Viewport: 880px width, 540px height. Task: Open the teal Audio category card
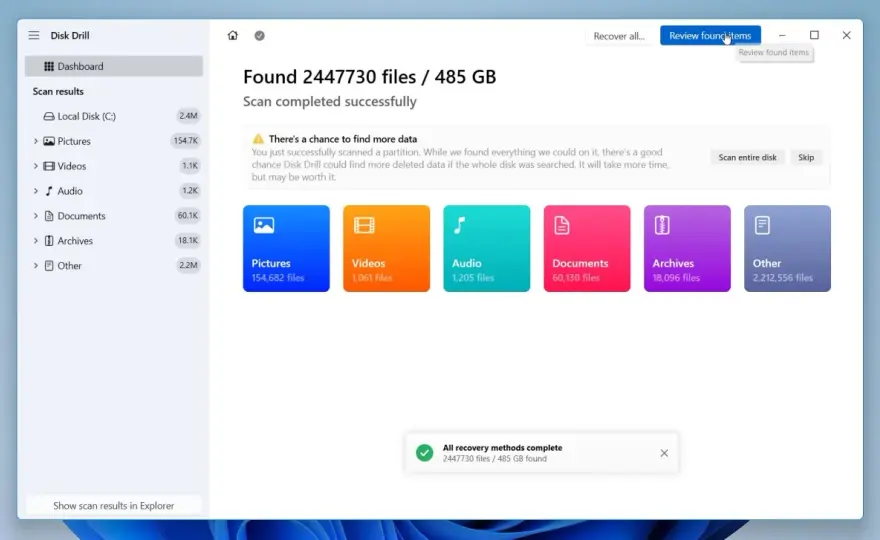point(487,248)
